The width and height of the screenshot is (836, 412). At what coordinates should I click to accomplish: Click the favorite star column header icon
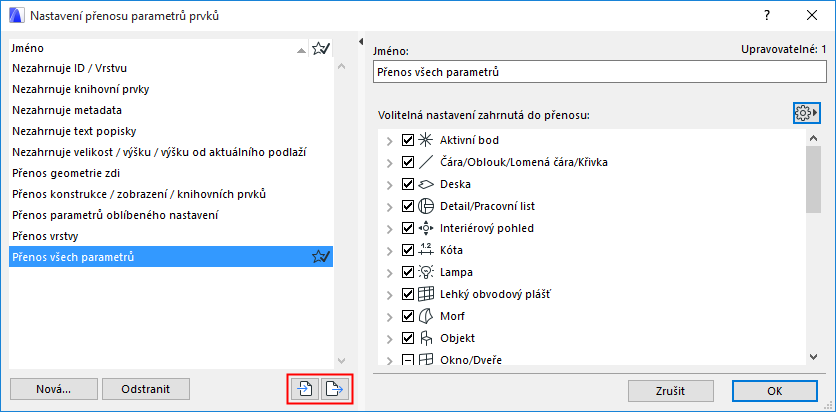(x=321, y=48)
